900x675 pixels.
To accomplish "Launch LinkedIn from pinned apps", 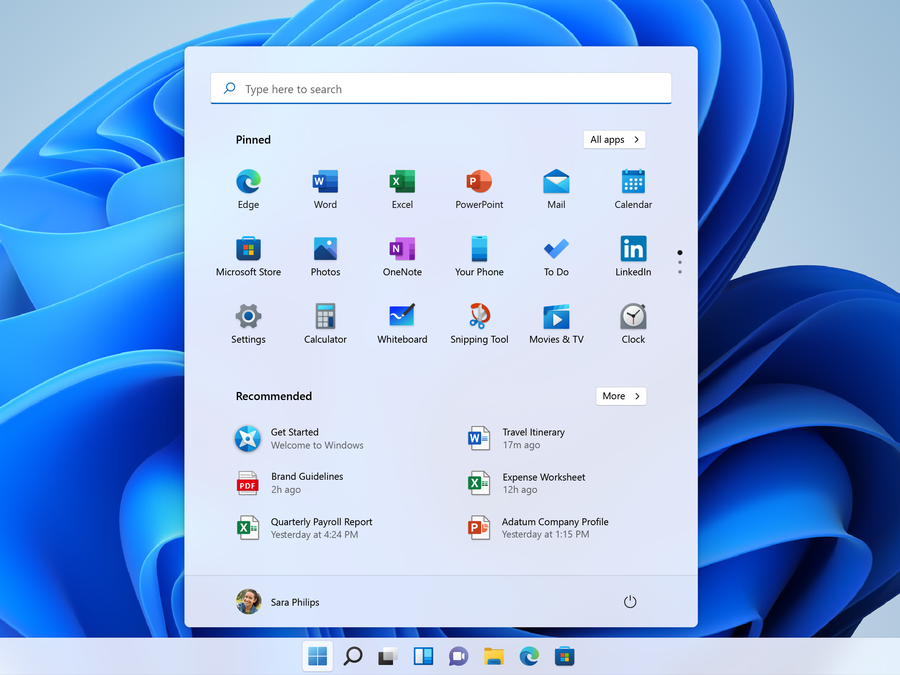I will [x=633, y=257].
